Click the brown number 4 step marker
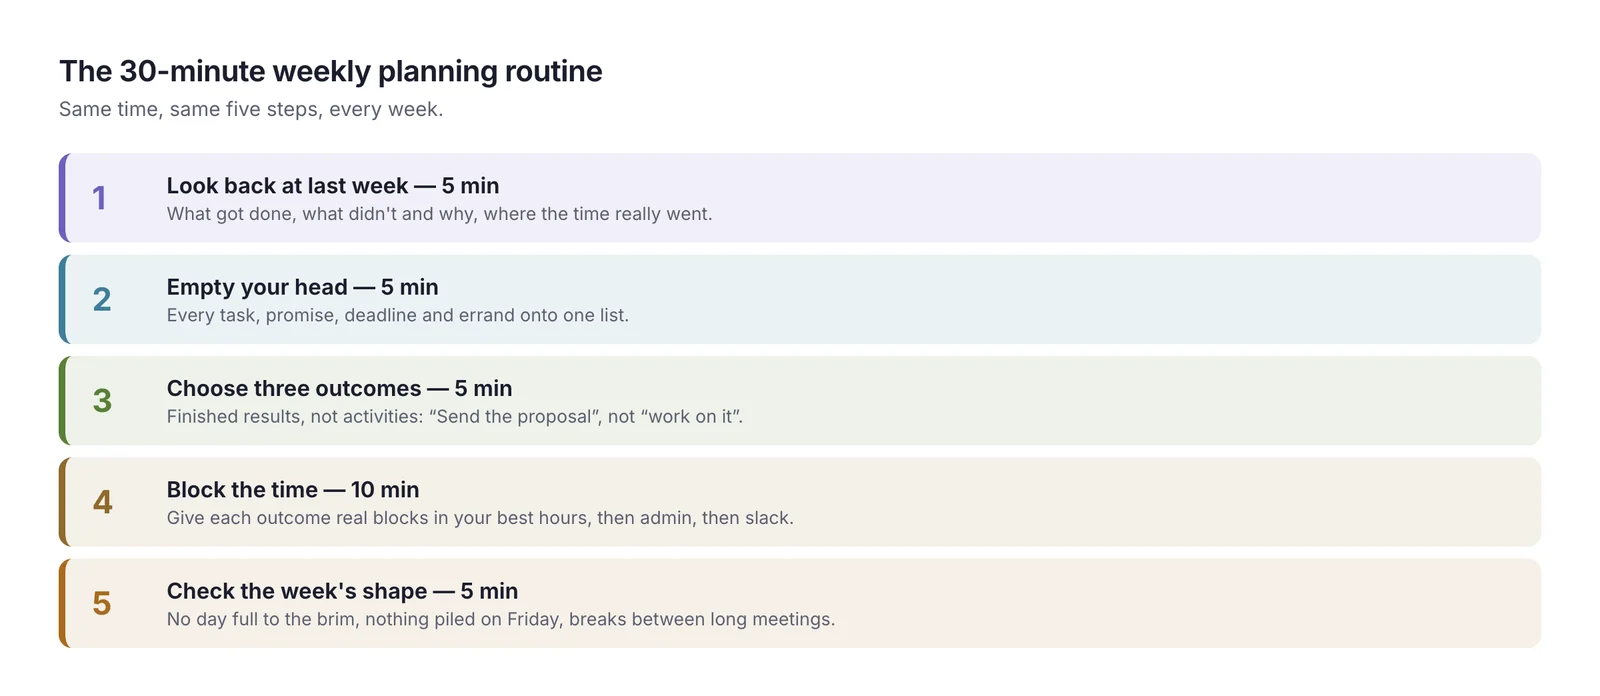 pos(103,502)
